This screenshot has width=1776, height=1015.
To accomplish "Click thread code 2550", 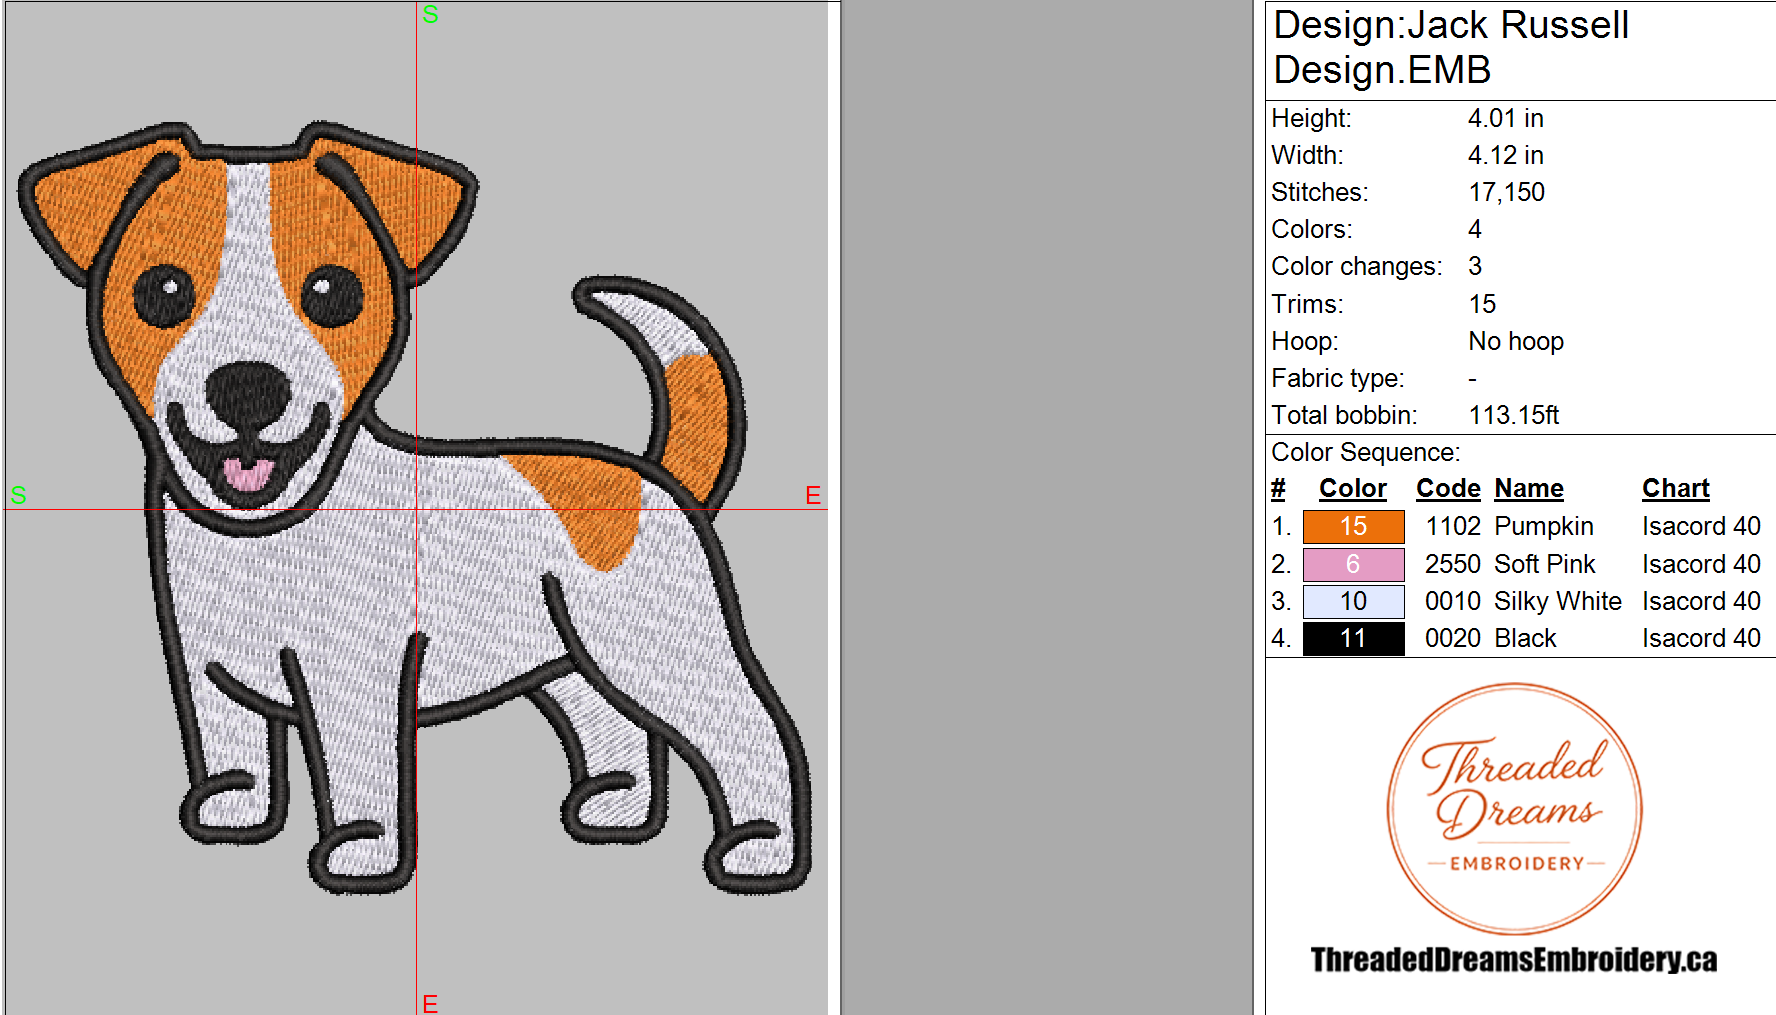I will click(1452, 564).
